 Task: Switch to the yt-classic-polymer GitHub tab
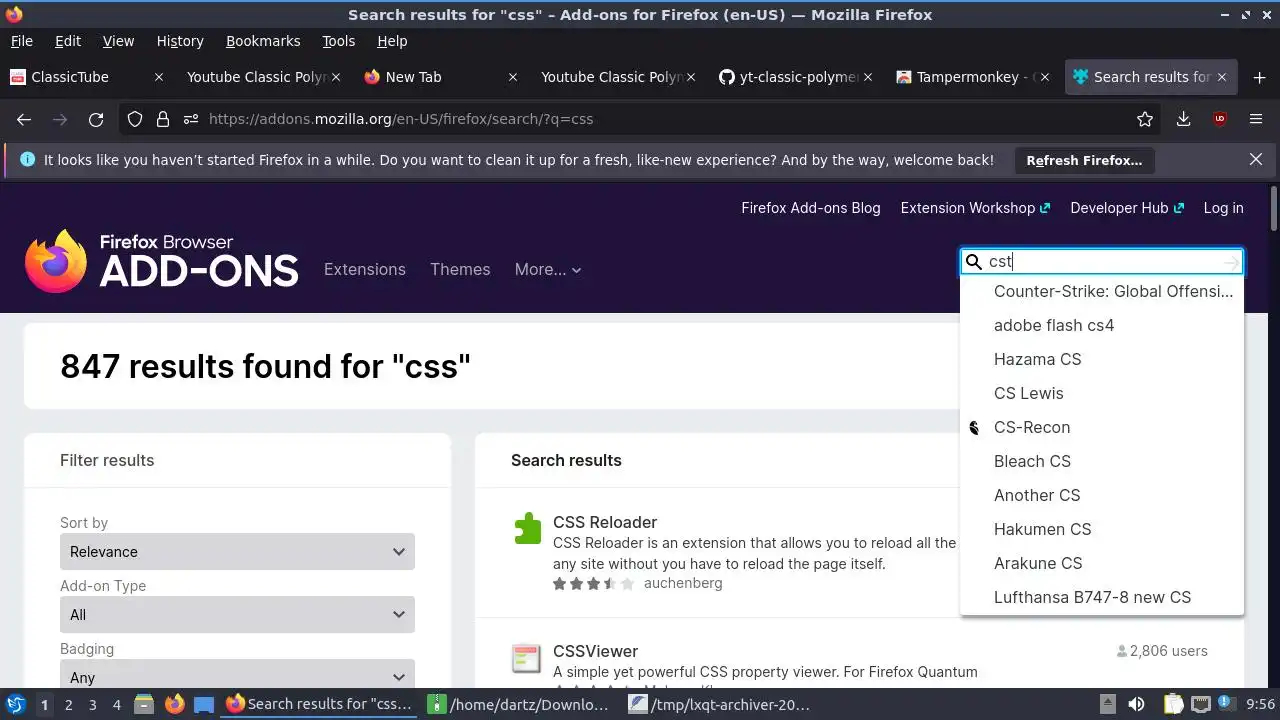[x=798, y=77]
